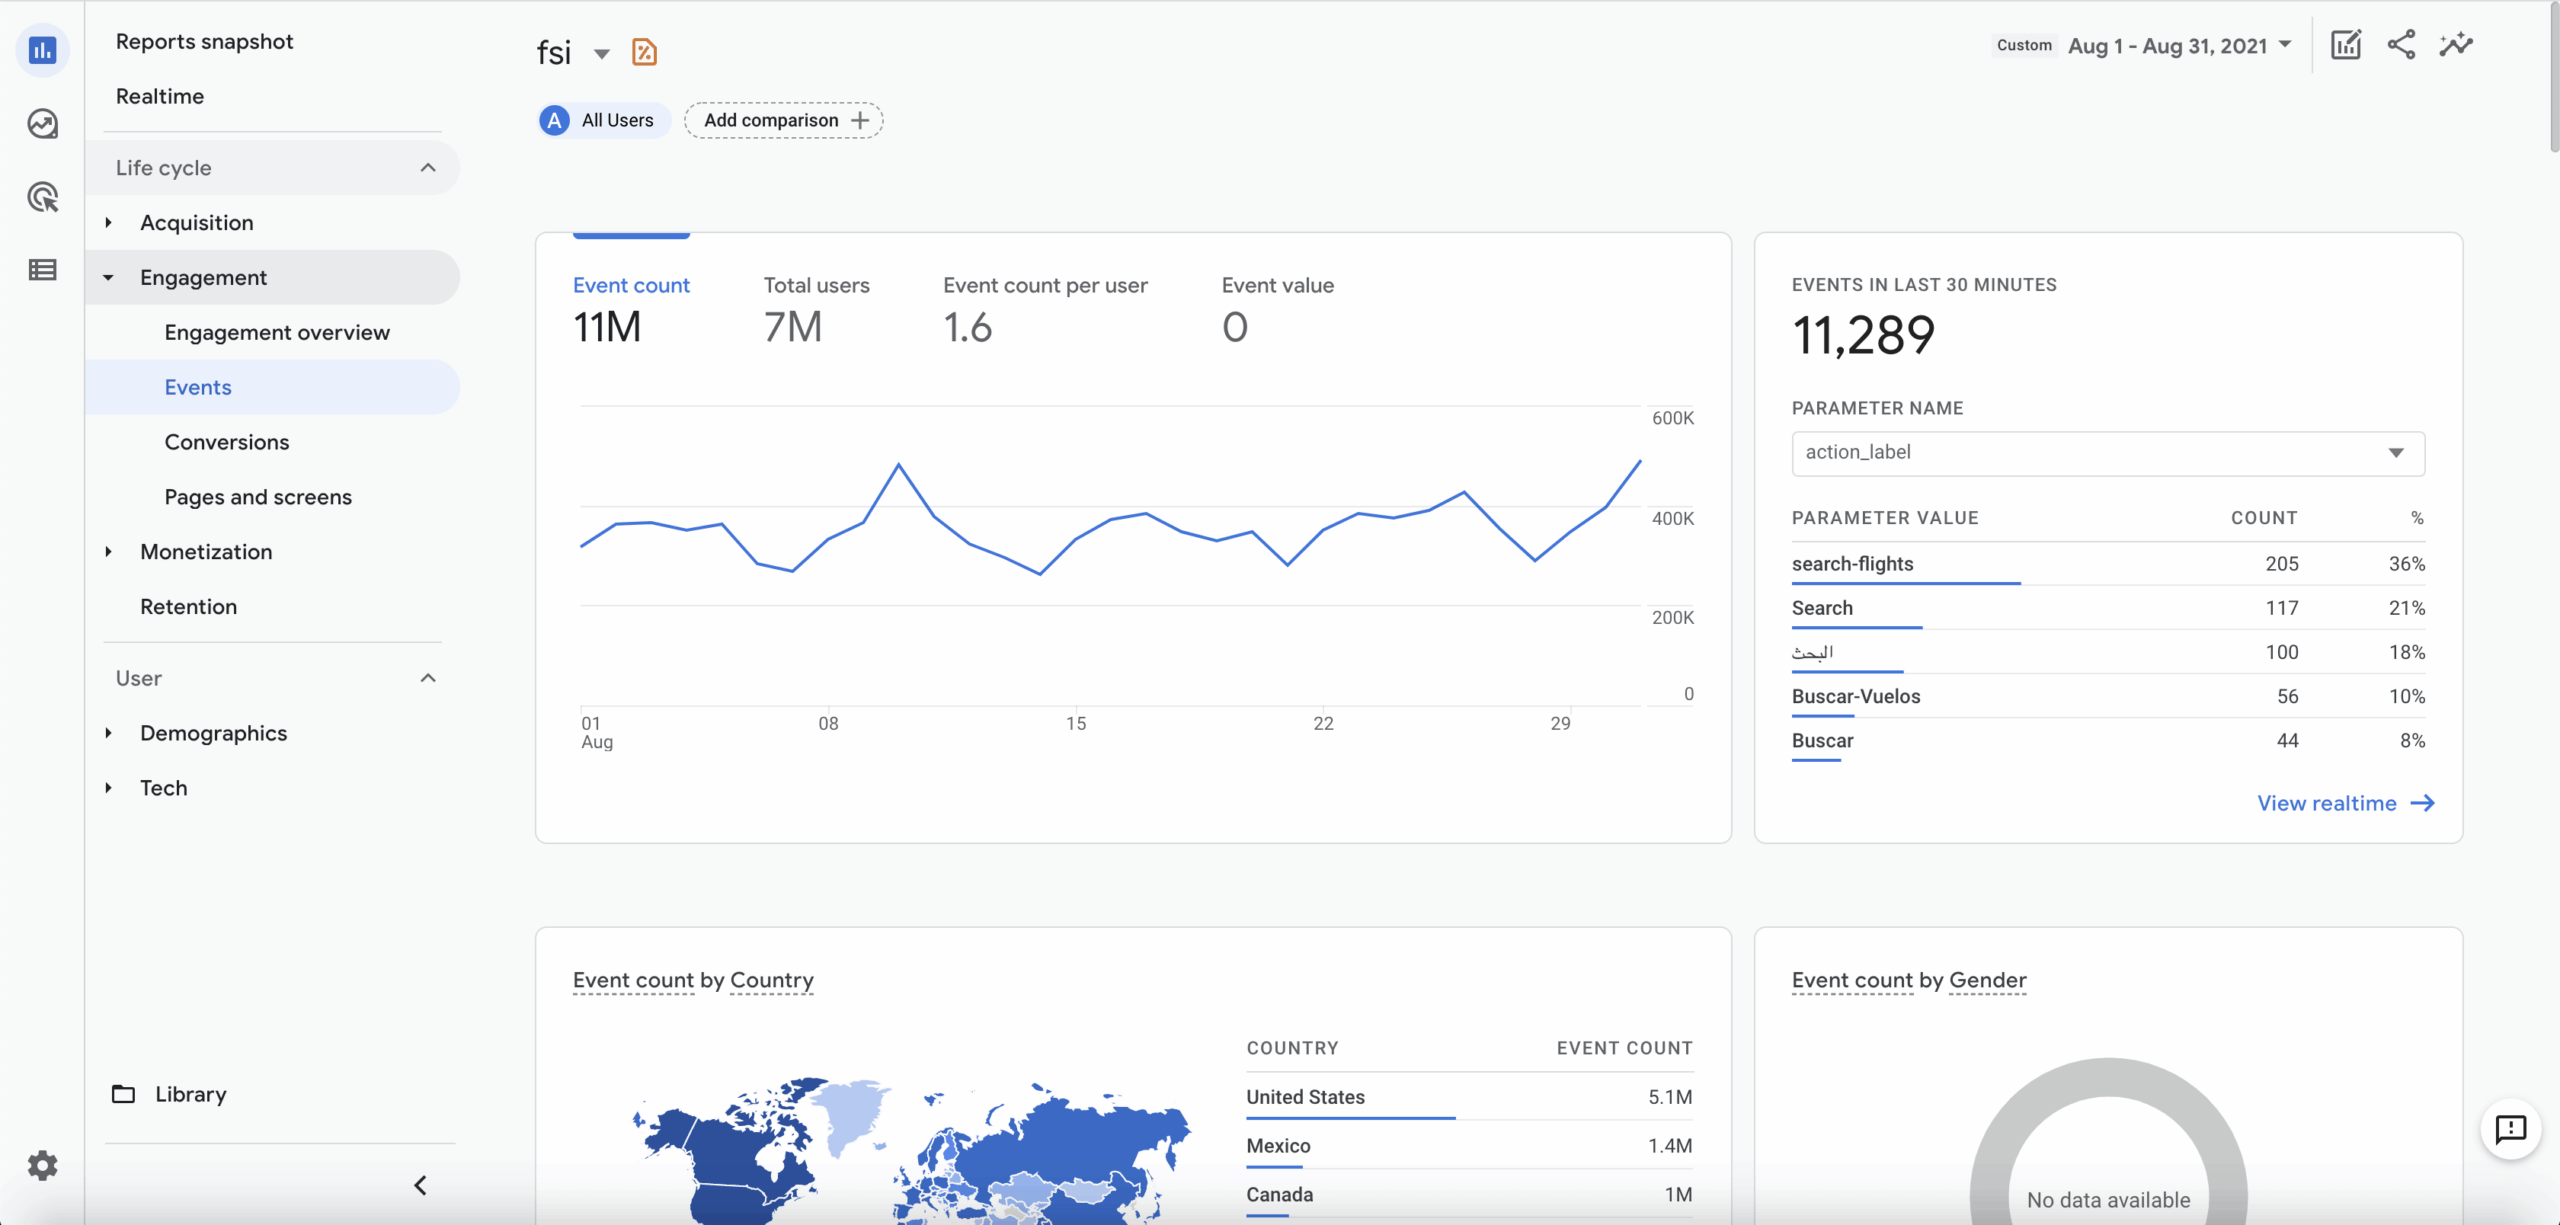The width and height of the screenshot is (2560, 1225).
Task: Click the Event count by Gender title
Action: pos(1909,980)
